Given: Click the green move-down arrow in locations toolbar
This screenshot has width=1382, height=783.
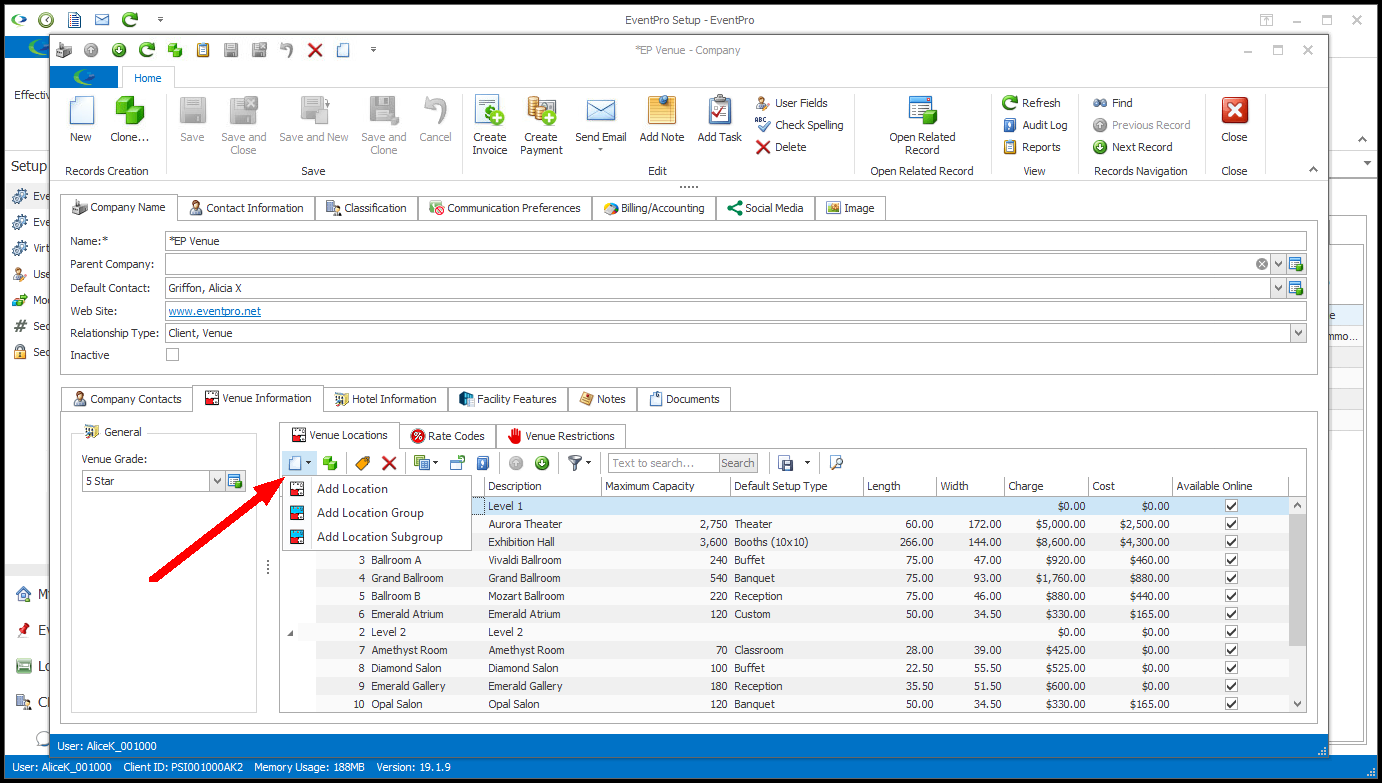Looking at the screenshot, I should (542, 463).
